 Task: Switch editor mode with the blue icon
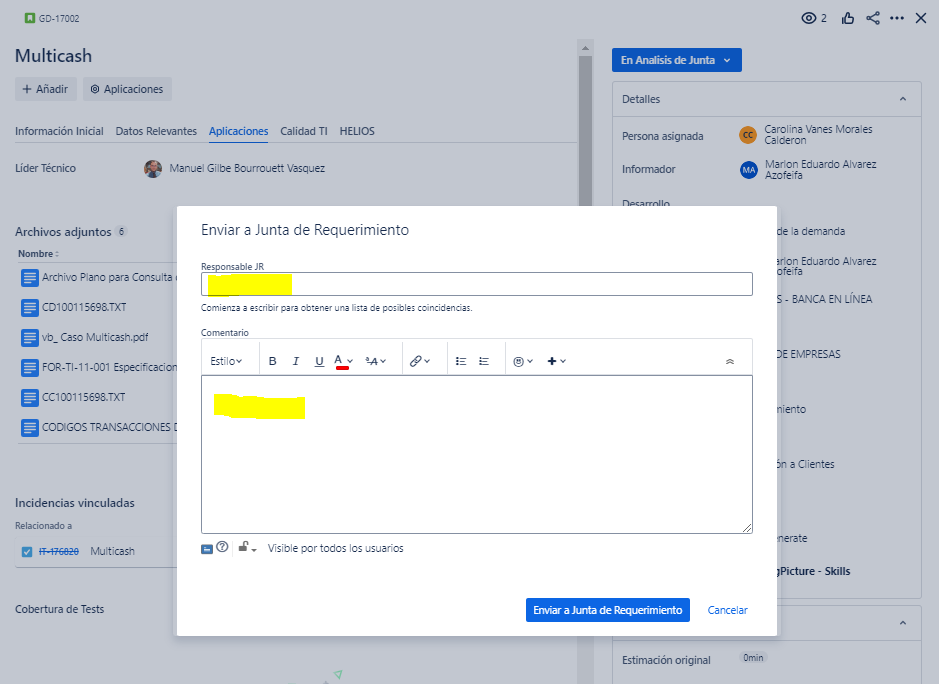click(x=207, y=549)
